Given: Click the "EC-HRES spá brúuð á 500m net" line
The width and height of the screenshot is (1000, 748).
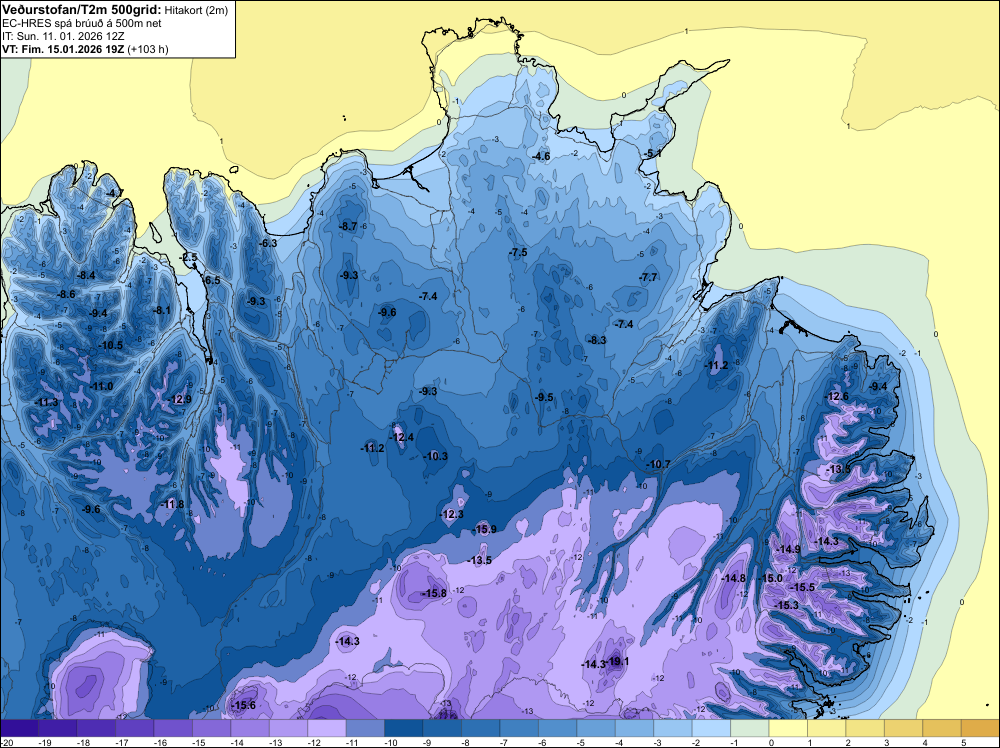Looking at the screenshot, I should (82, 23).
